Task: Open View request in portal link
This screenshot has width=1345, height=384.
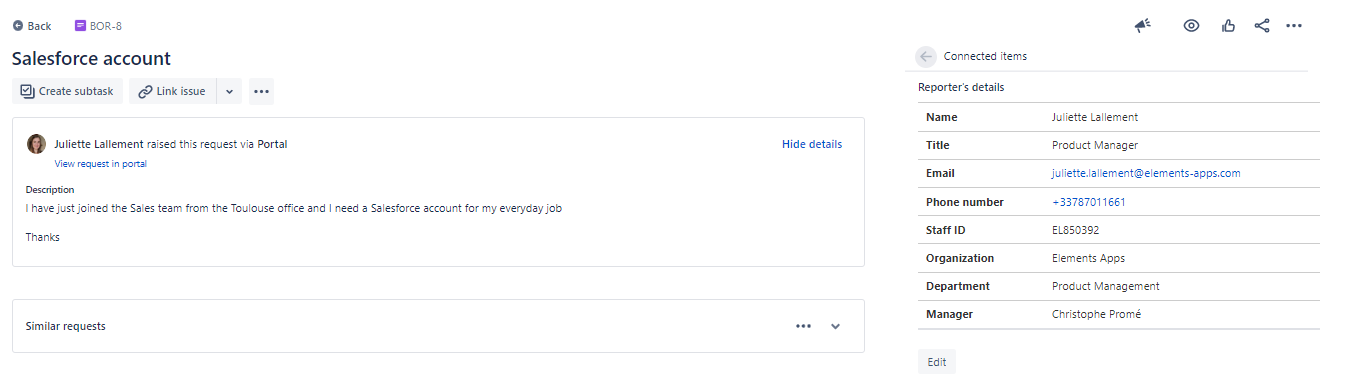Action: (x=100, y=163)
